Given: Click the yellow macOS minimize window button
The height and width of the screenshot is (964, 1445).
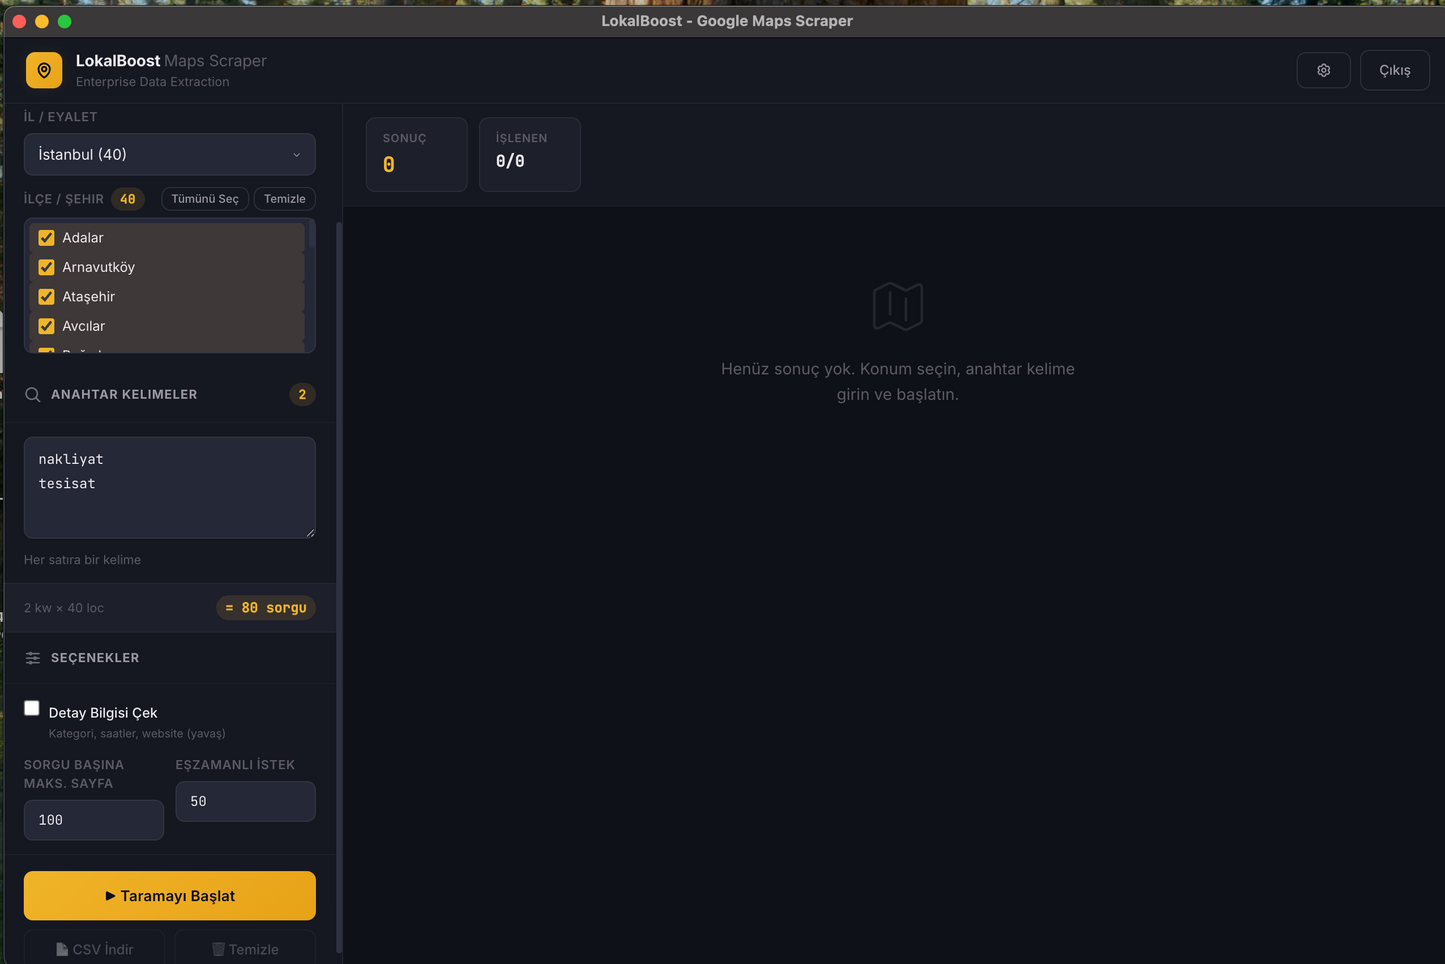Looking at the screenshot, I should pyautogui.click(x=42, y=21).
